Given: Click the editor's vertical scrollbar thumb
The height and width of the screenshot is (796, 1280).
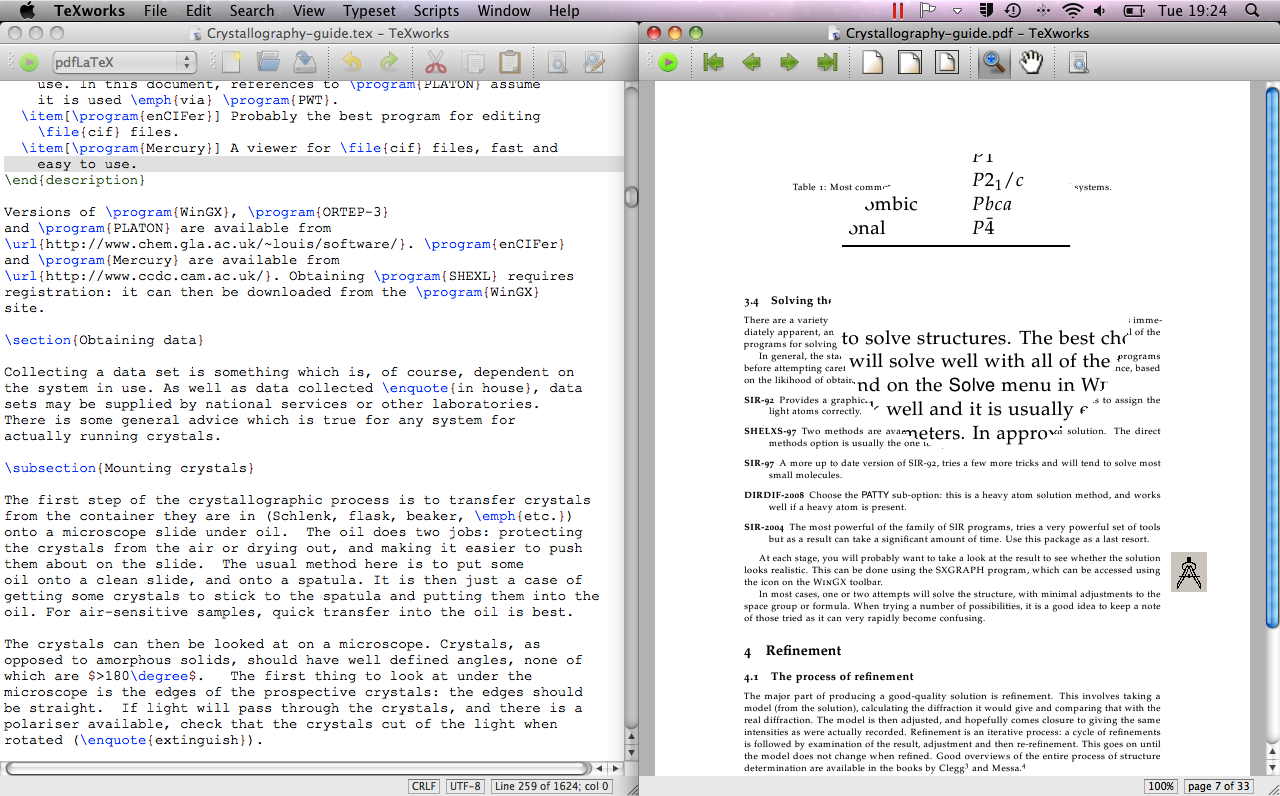Looking at the screenshot, I should tap(631, 197).
